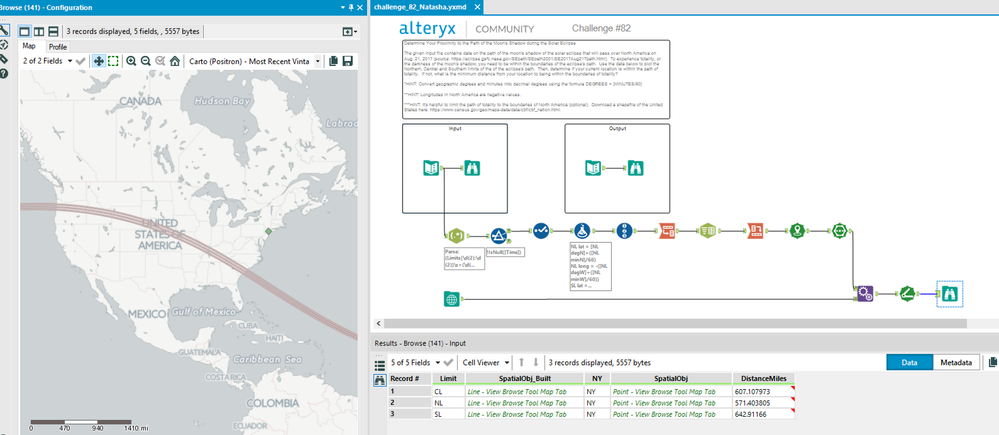Viewport: 999px width, 435px height.
Task: Go to previous record with up arrow
Action: (x=521, y=362)
